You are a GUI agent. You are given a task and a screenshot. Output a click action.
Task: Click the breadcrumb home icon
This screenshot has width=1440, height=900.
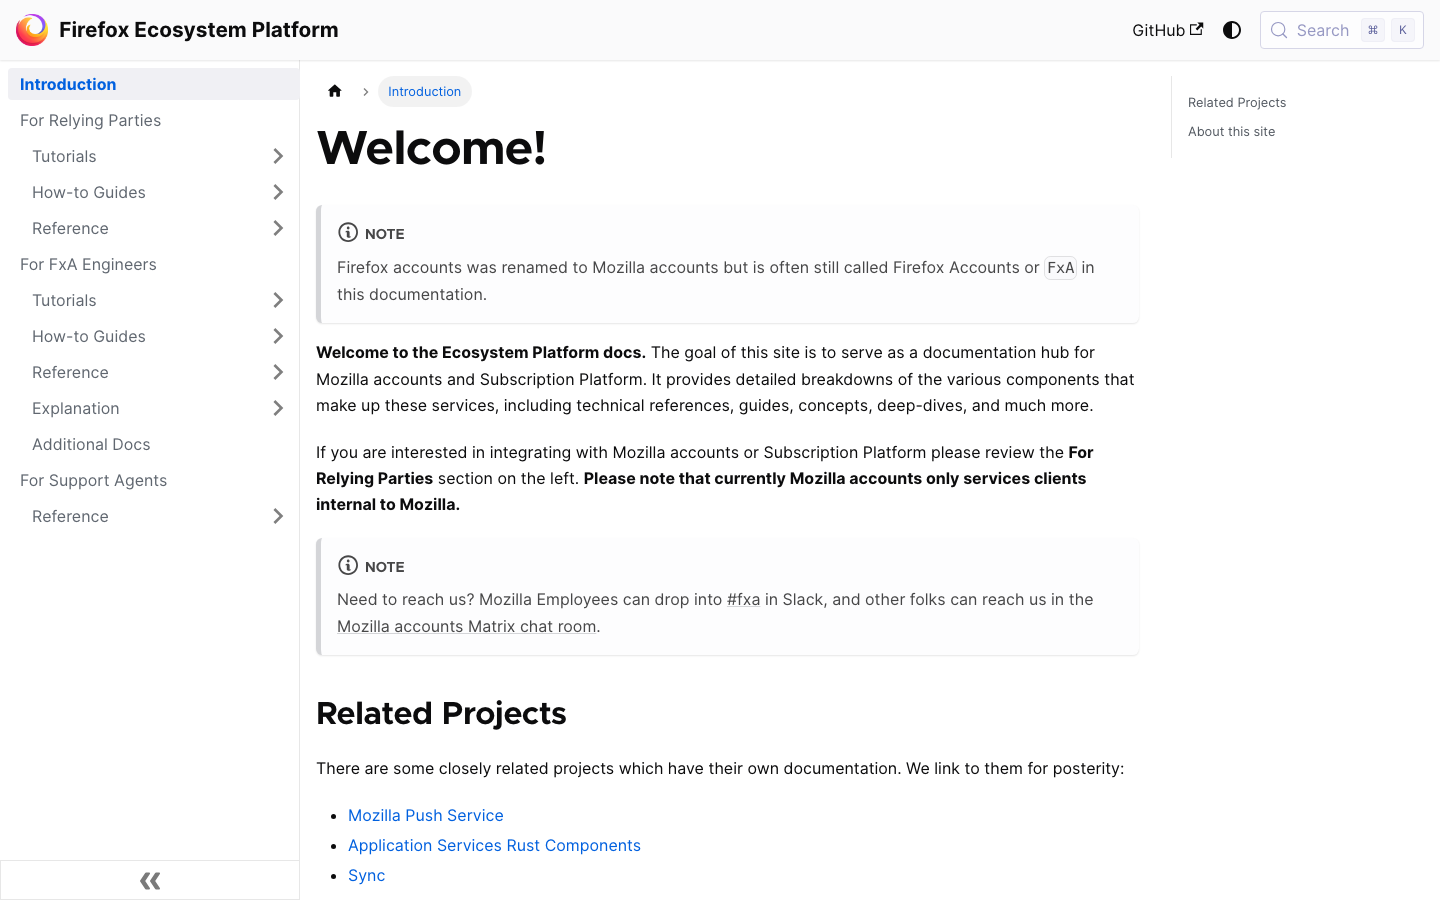pos(335,91)
